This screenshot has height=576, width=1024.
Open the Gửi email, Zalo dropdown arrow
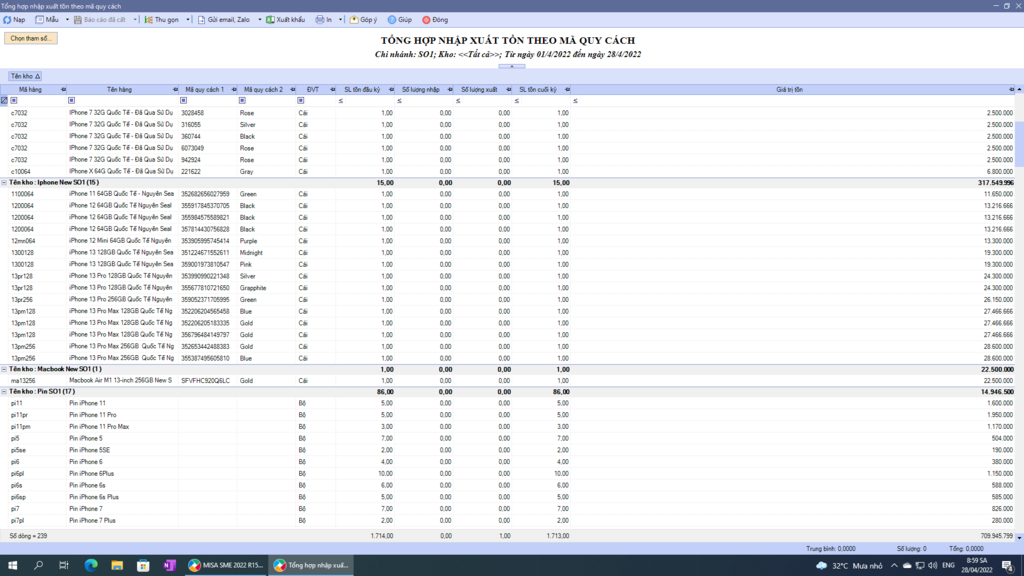(259, 20)
